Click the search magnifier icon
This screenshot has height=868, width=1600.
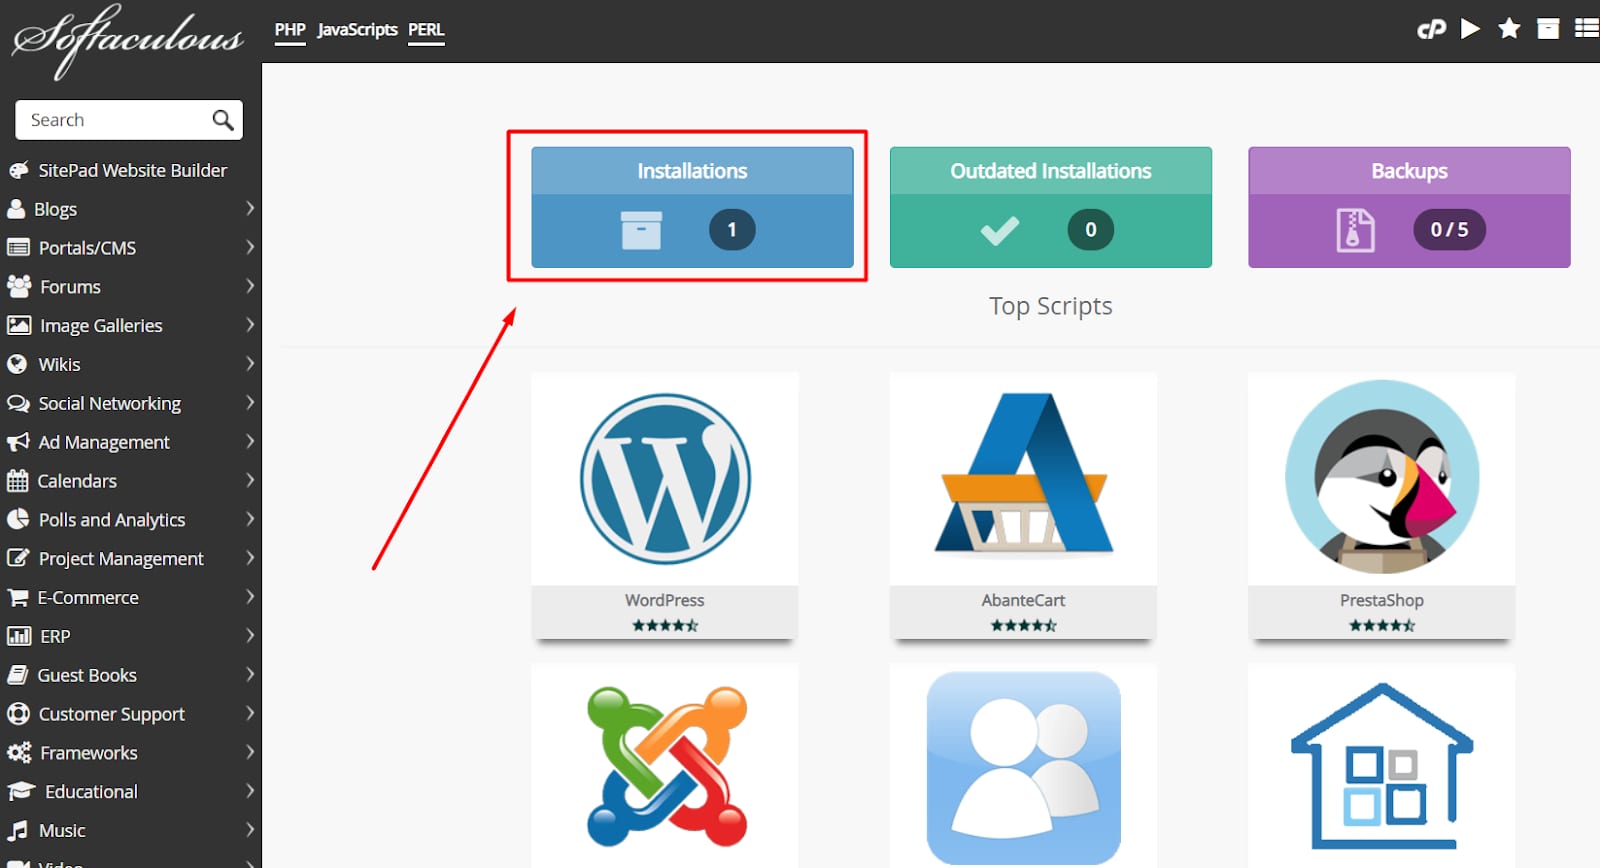click(x=223, y=121)
